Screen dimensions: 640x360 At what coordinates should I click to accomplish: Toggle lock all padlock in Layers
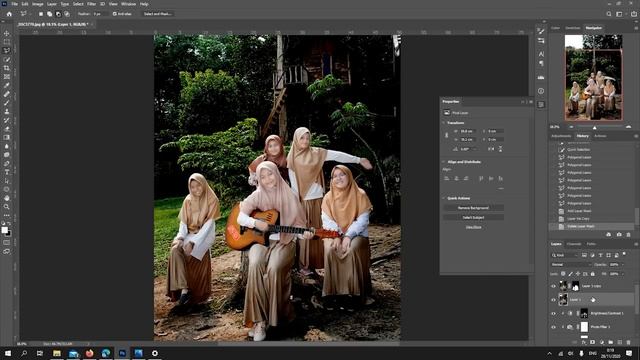[593, 274]
